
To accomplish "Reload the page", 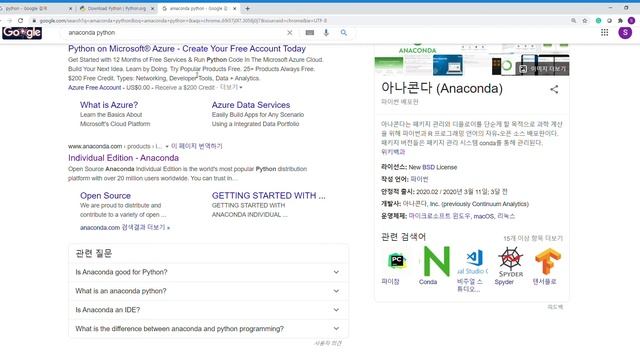I will tap(20, 20).
